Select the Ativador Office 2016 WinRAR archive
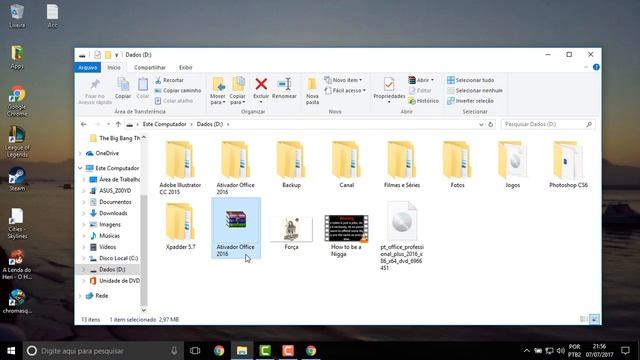The image size is (640, 360). click(x=236, y=228)
